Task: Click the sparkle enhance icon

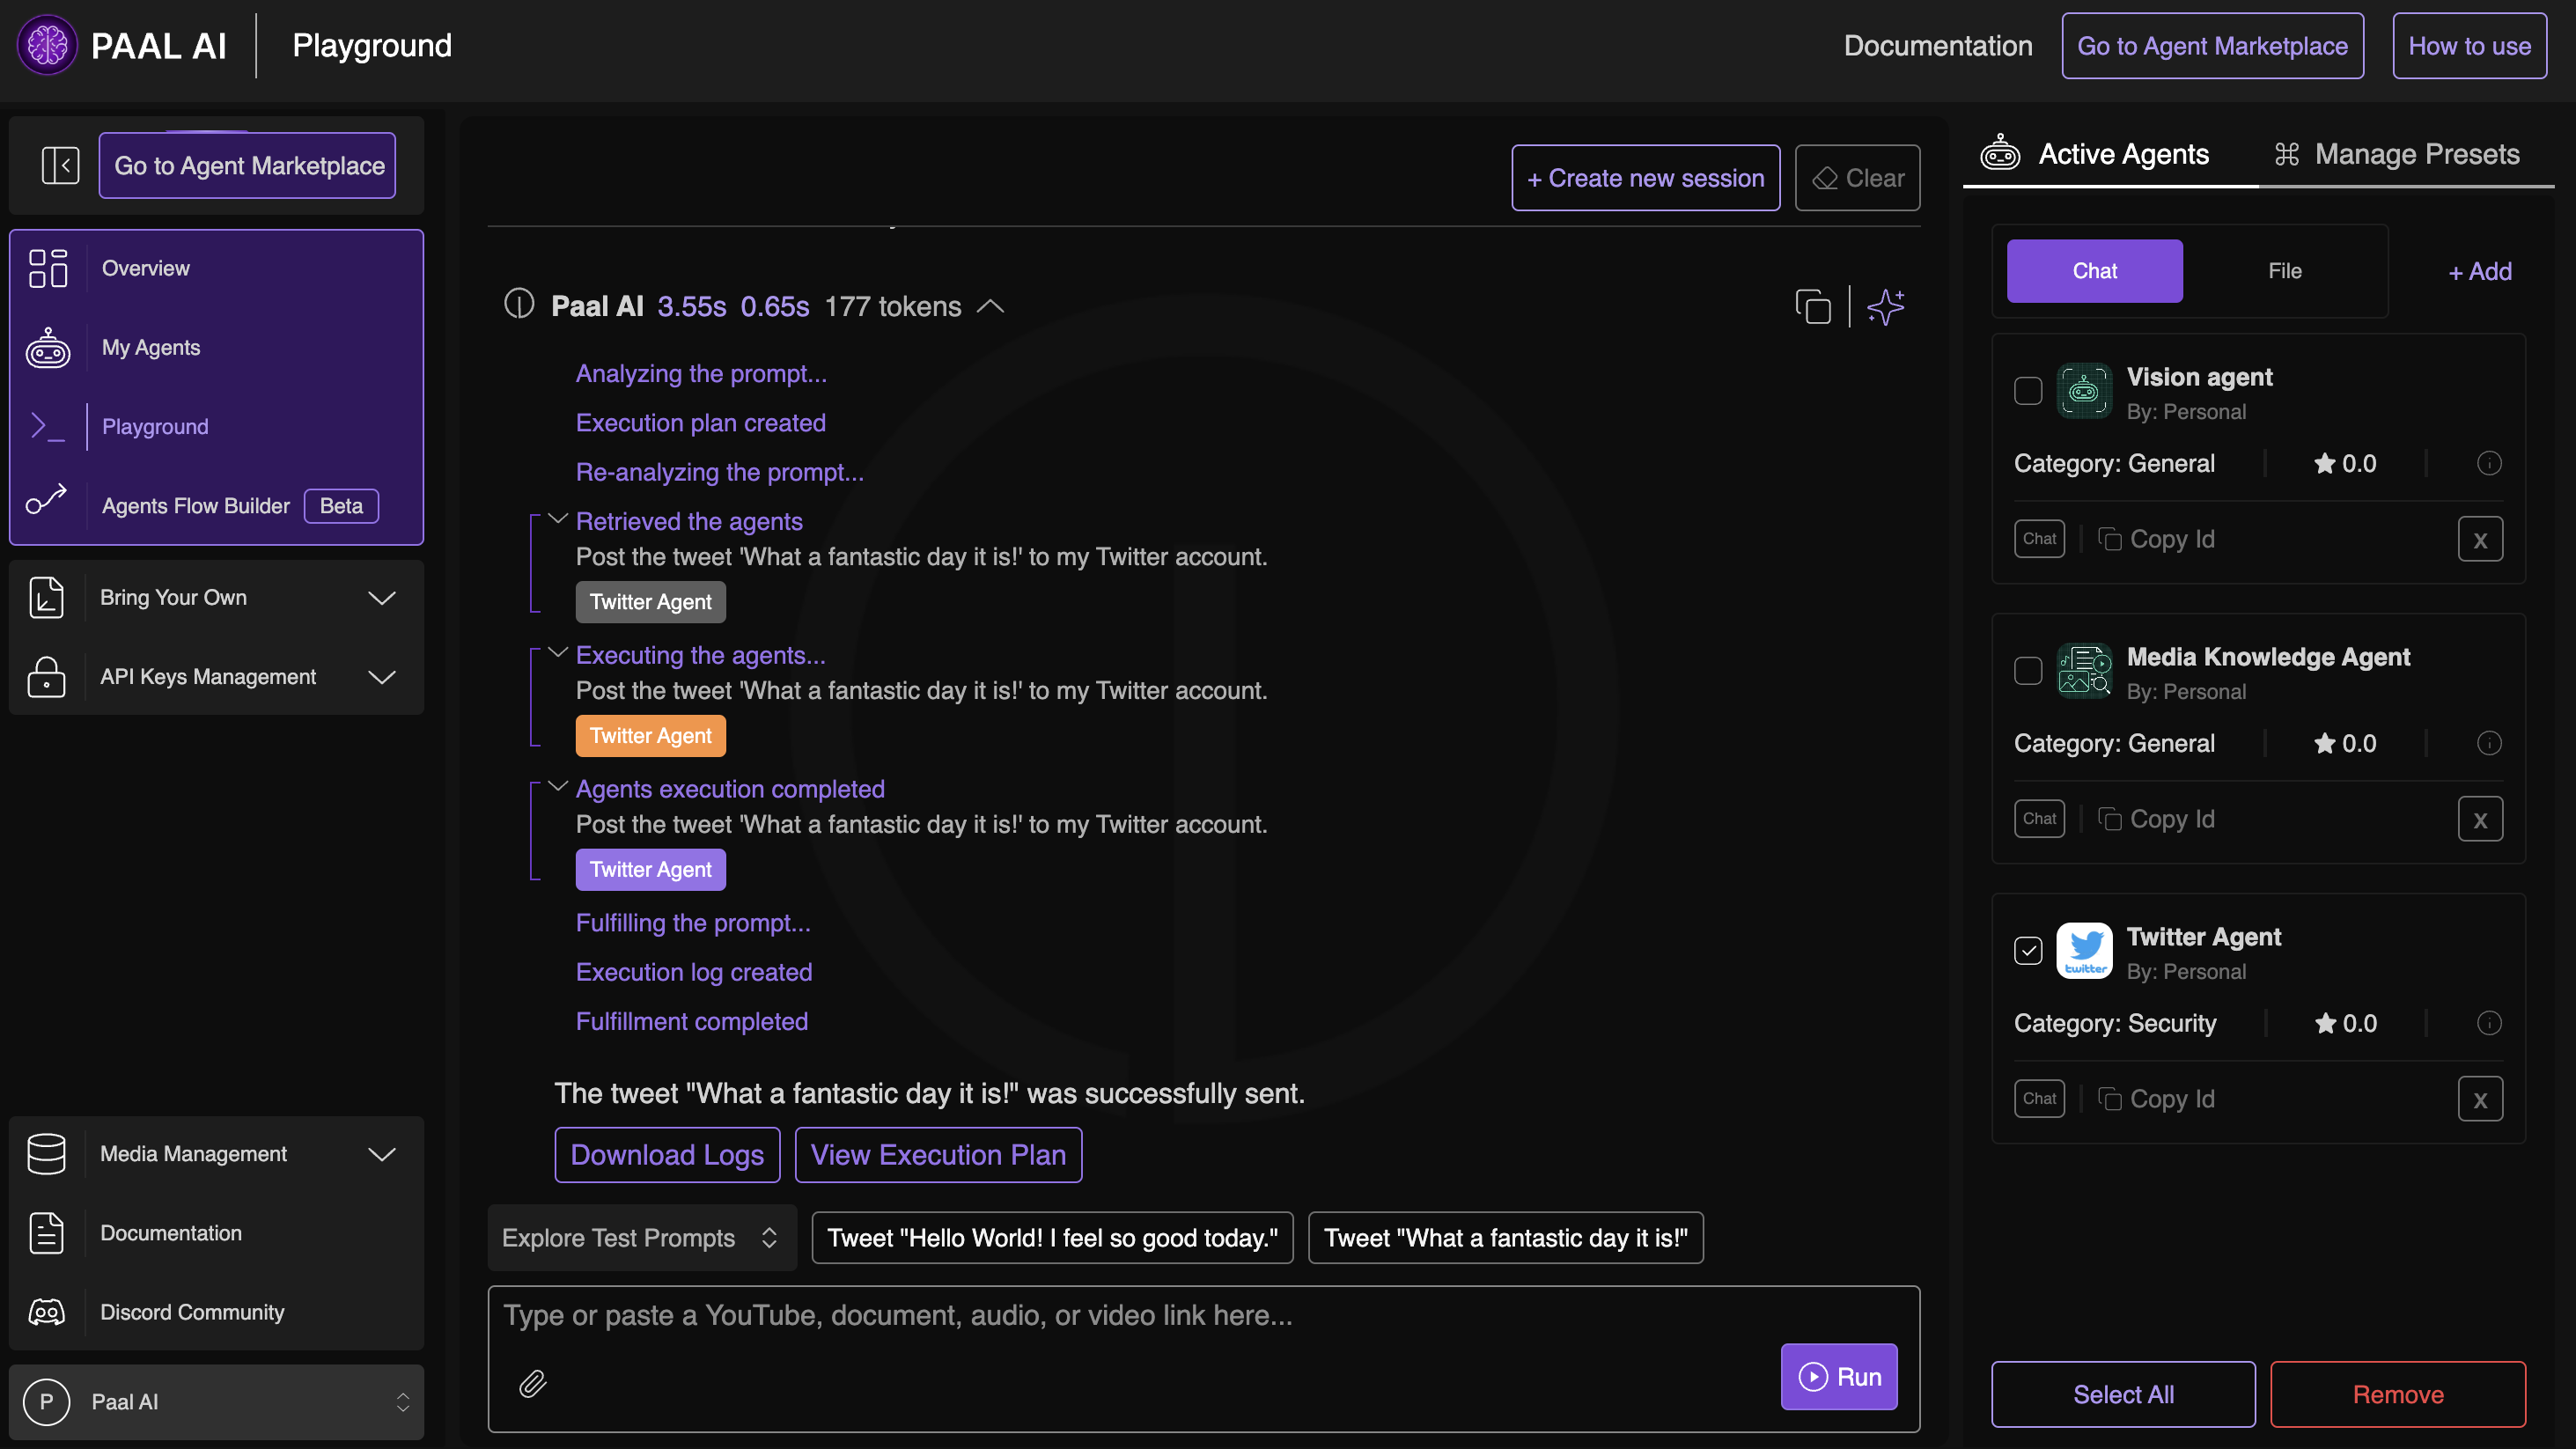Action: [1885, 307]
